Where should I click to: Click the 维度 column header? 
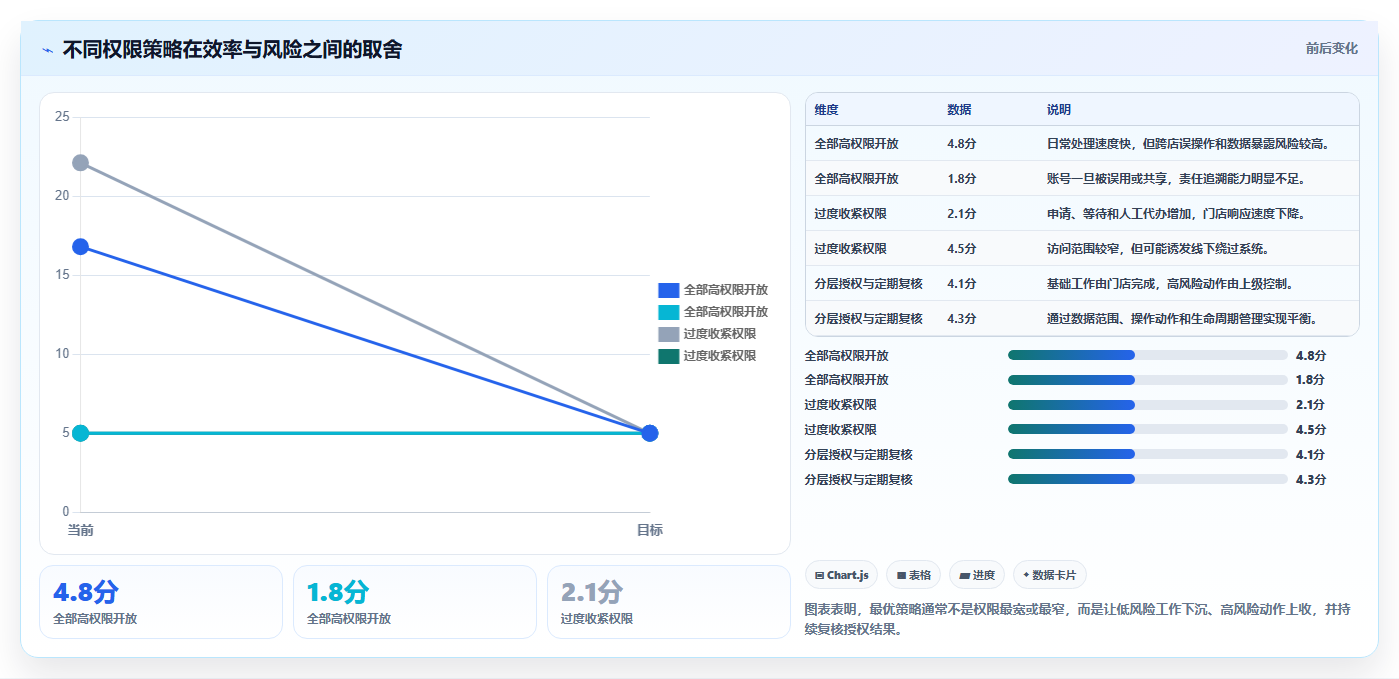click(x=826, y=110)
